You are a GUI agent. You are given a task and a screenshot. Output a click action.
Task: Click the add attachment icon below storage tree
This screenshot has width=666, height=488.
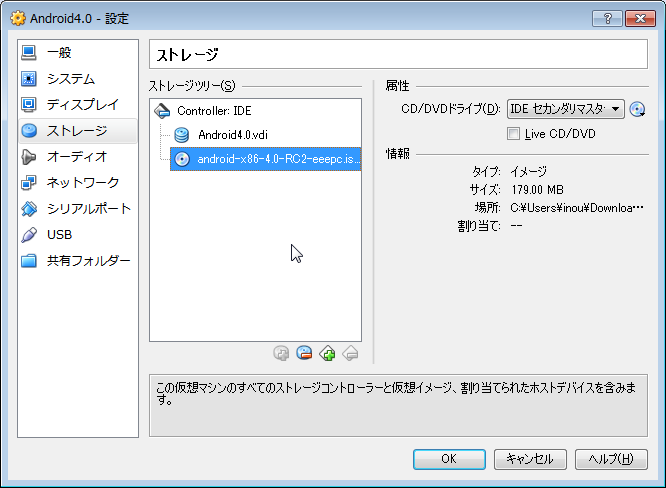pos(281,353)
